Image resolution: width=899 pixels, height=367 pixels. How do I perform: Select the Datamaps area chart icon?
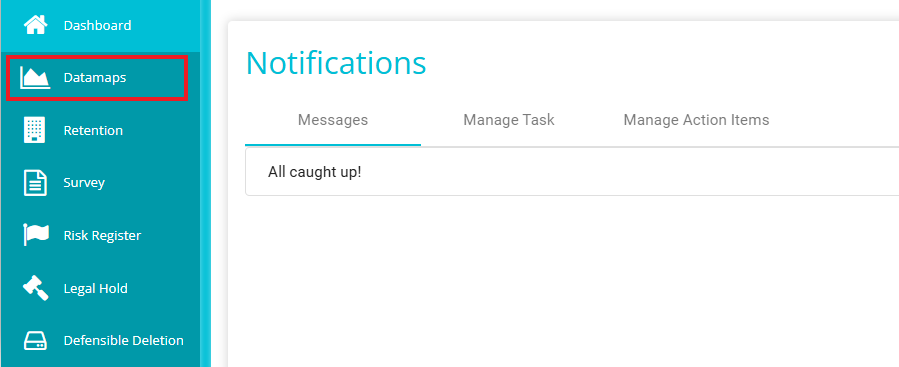tap(36, 78)
